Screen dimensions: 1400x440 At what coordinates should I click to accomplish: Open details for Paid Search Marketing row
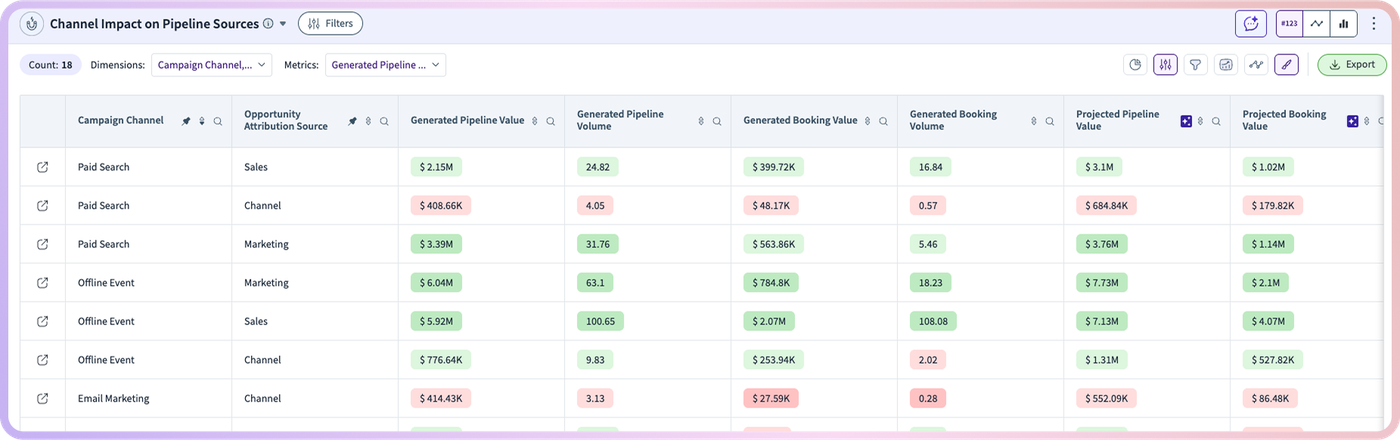(42, 244)
